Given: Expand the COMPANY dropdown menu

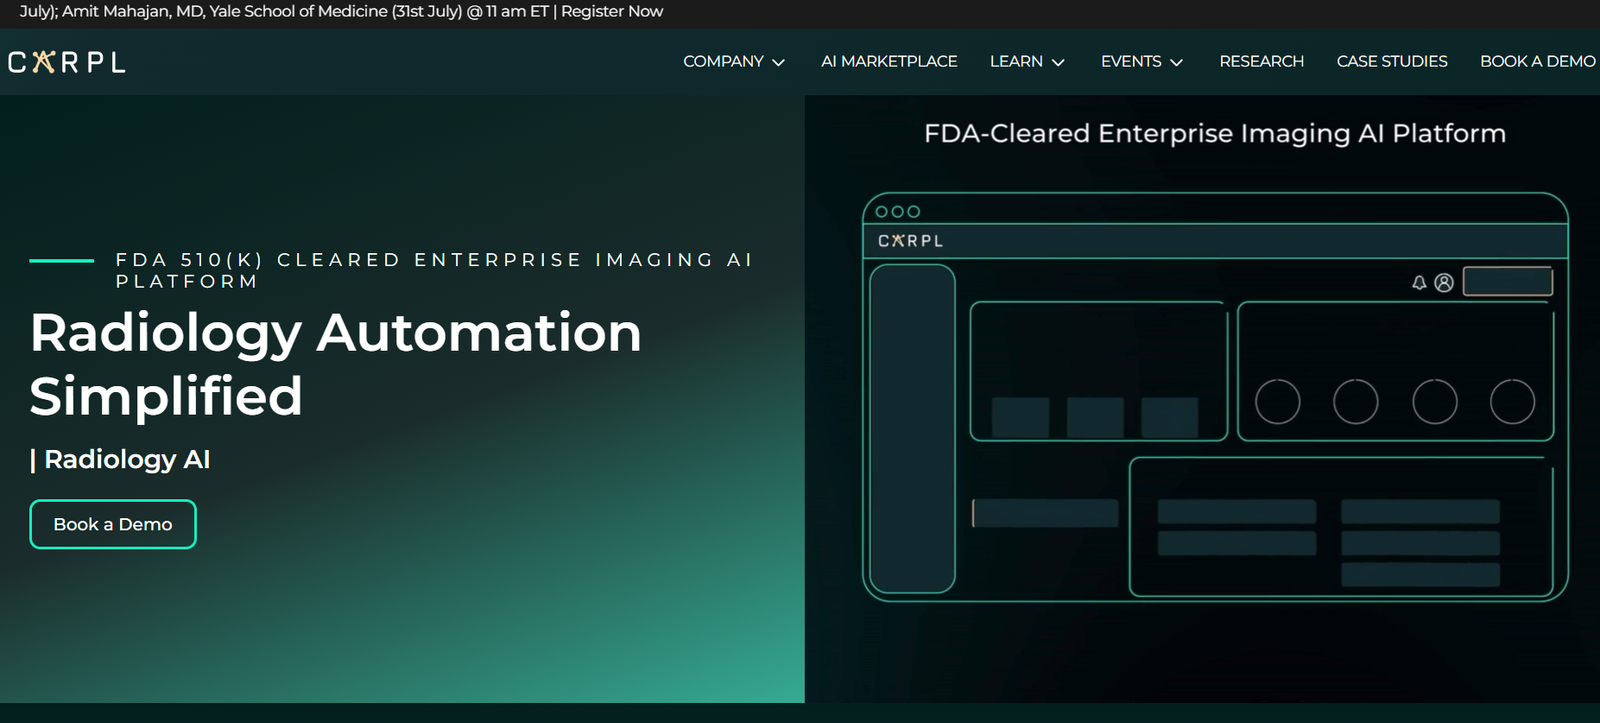Looking at the screenshot, I should click(x=733, y=62).
